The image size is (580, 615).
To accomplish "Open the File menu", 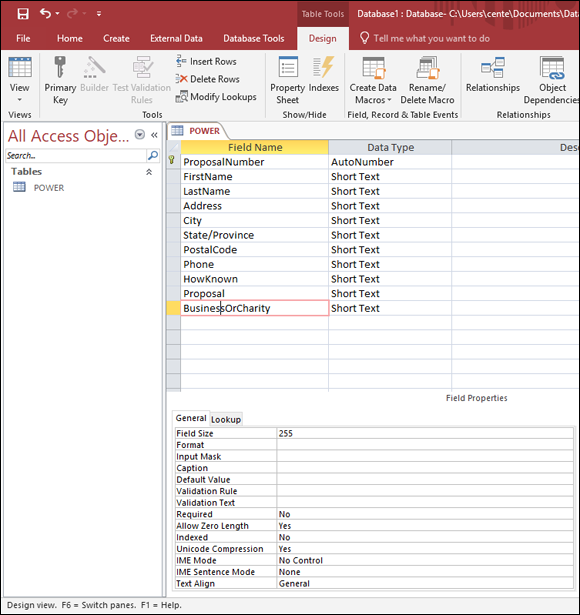I will point(23,38).
